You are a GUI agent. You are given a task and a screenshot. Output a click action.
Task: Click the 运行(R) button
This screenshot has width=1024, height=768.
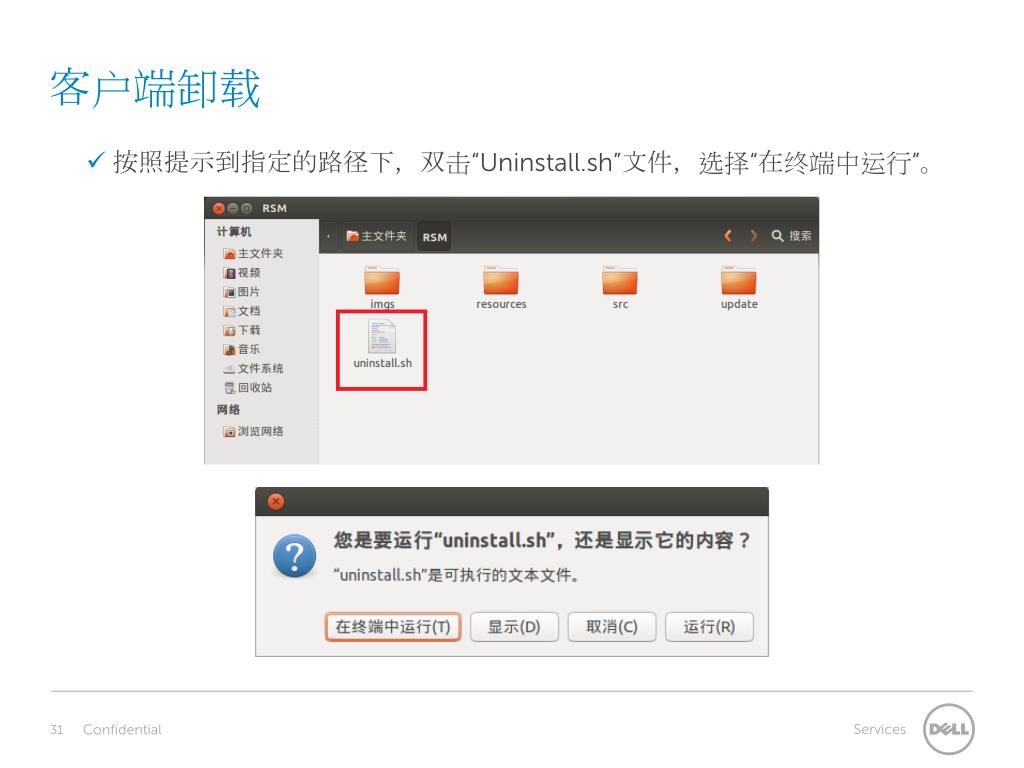(709, 627)
